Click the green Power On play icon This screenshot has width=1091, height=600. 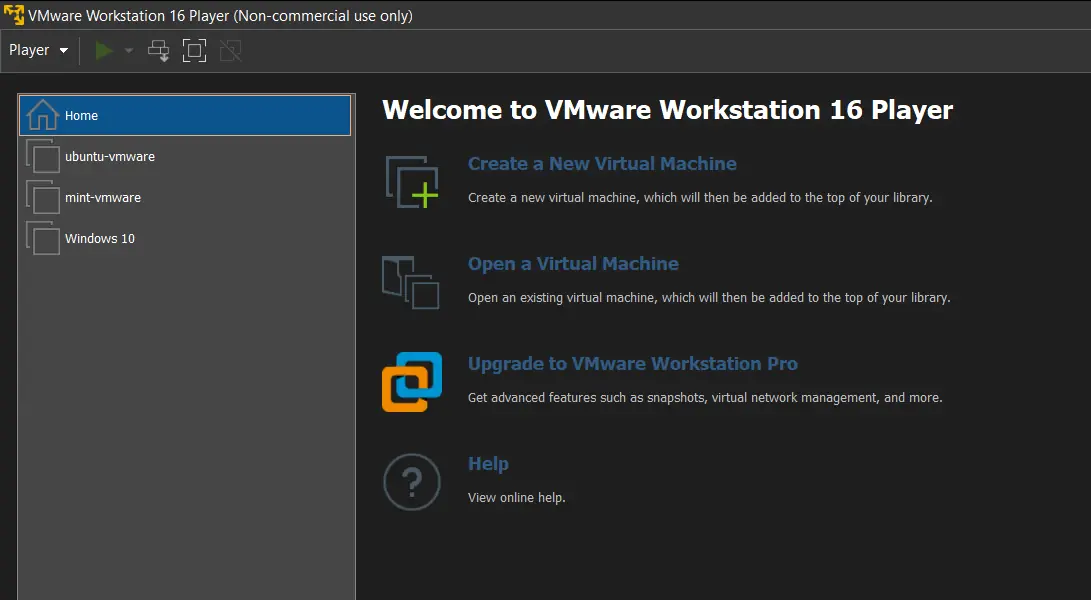point(104,50)
